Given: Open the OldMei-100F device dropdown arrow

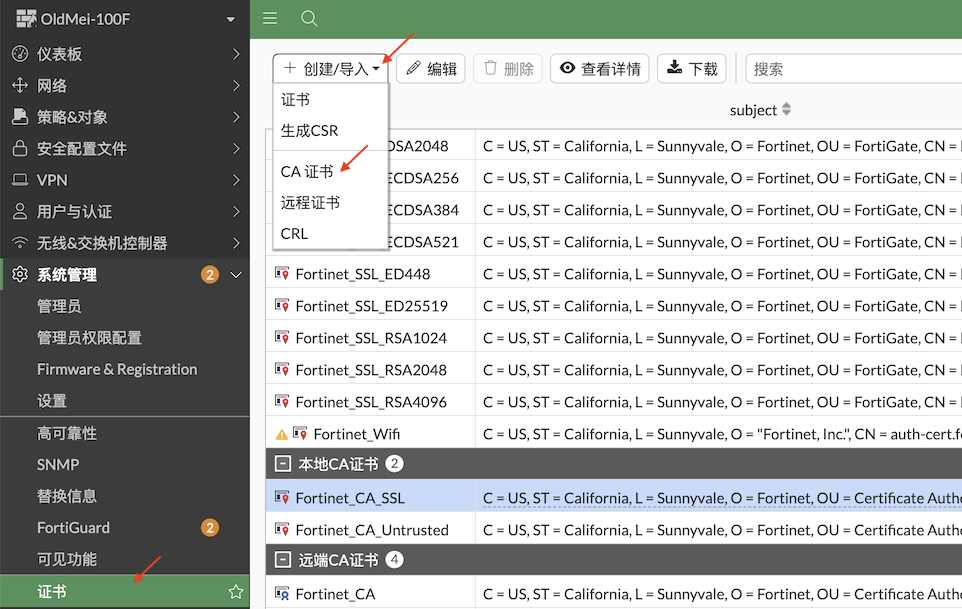Looking at the screenshot, I should [x=231, y=19].
